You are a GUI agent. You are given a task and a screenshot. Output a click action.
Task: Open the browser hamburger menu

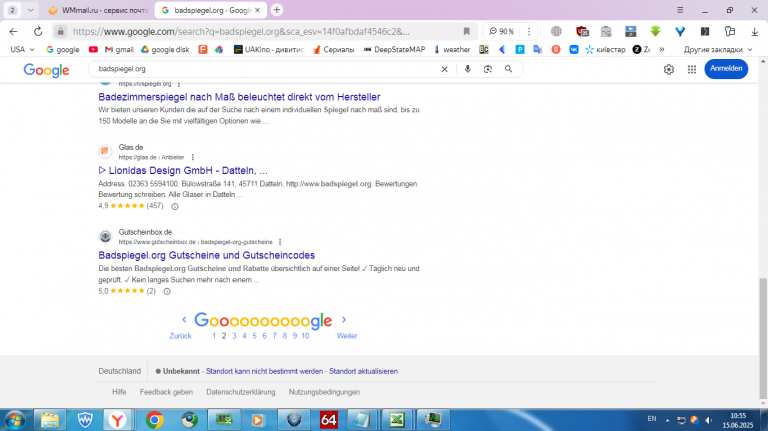[x=680, y=10]
